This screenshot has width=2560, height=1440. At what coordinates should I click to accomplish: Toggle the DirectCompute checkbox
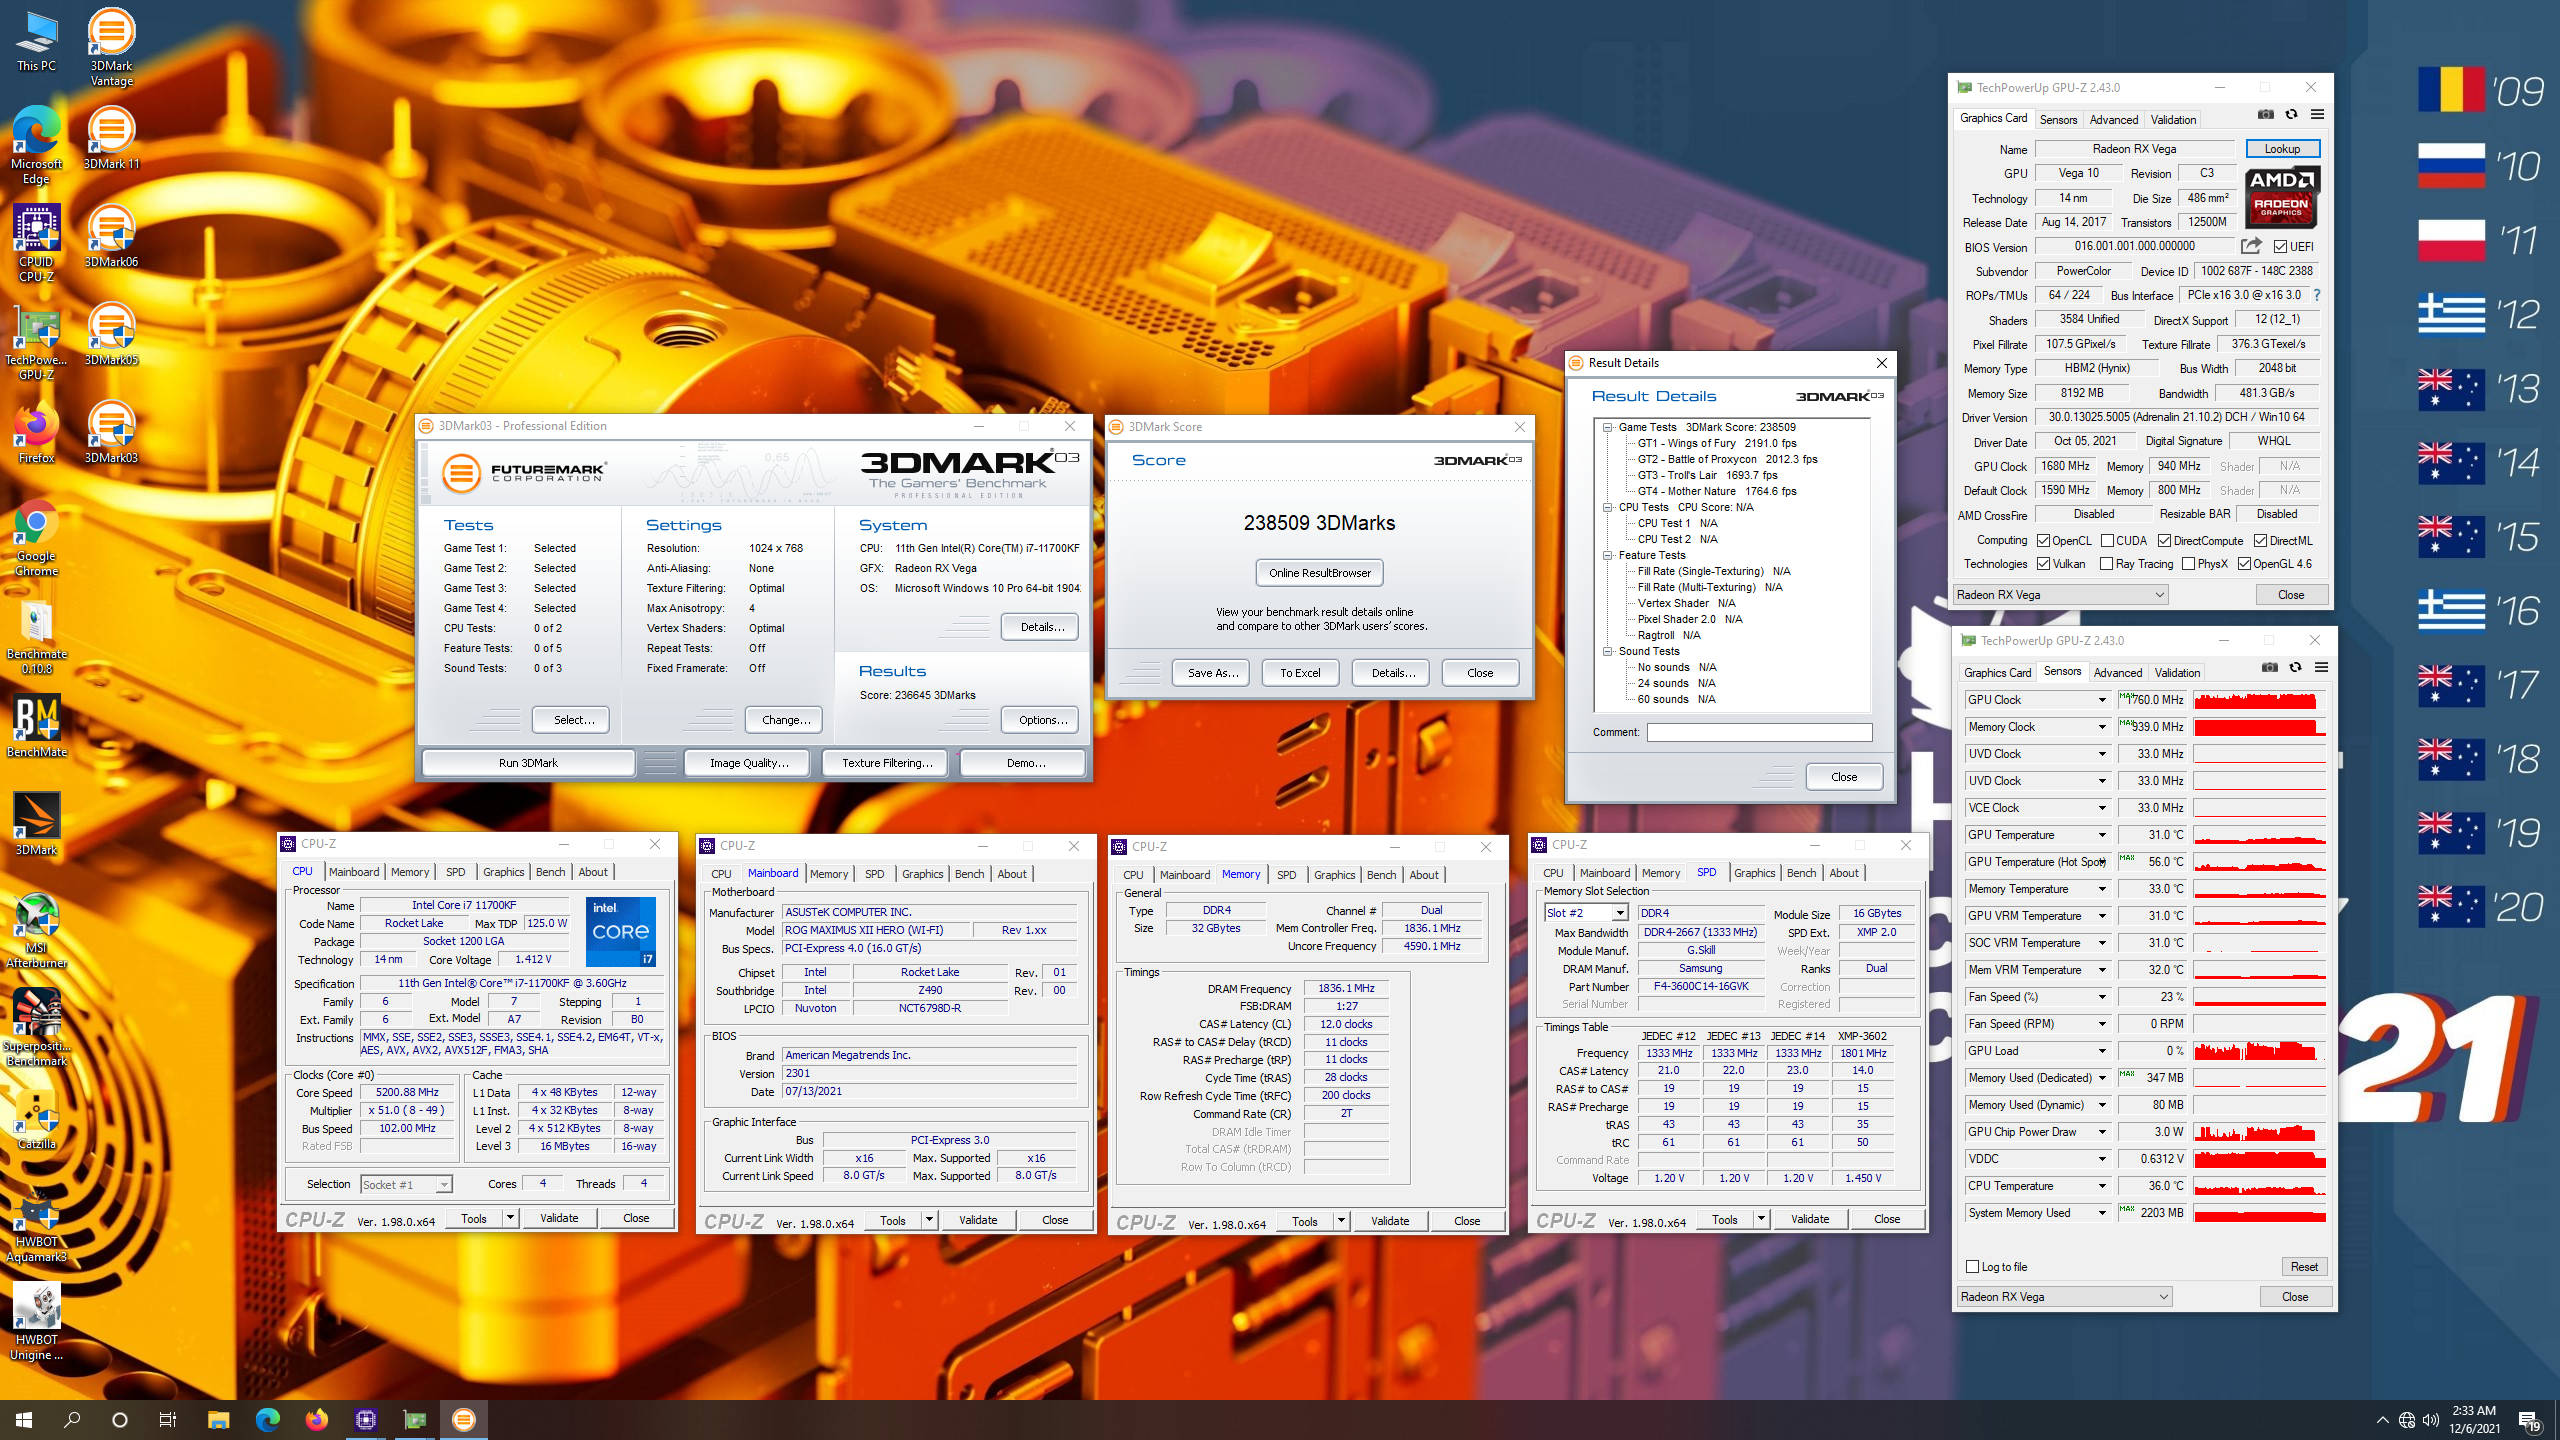[x=2165, y=541]
